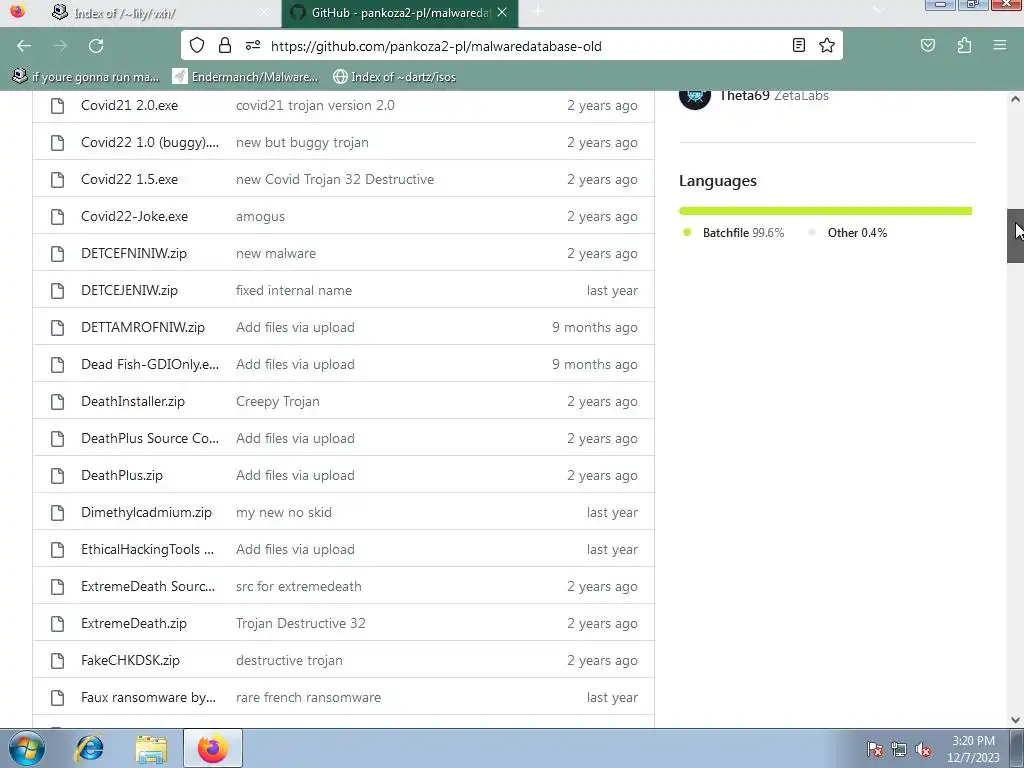Click the file icon beside ExtremeDeath.zip
This screenshot has height=768, width=1024.
click(x=57, y=624)
